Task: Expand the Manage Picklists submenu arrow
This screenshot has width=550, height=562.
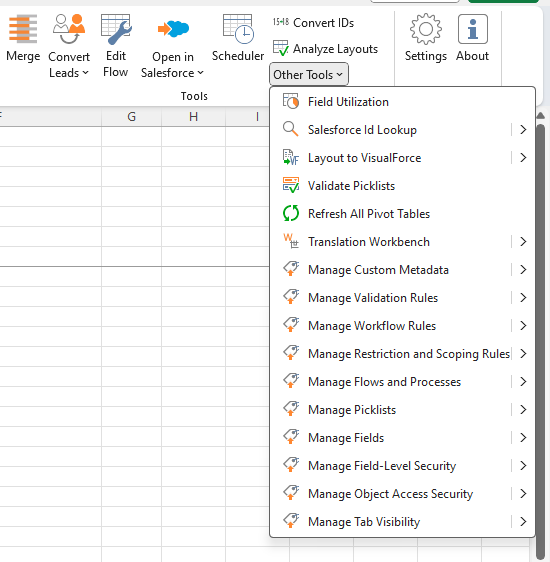Action: pyautogui.click(x=523, y=409)
